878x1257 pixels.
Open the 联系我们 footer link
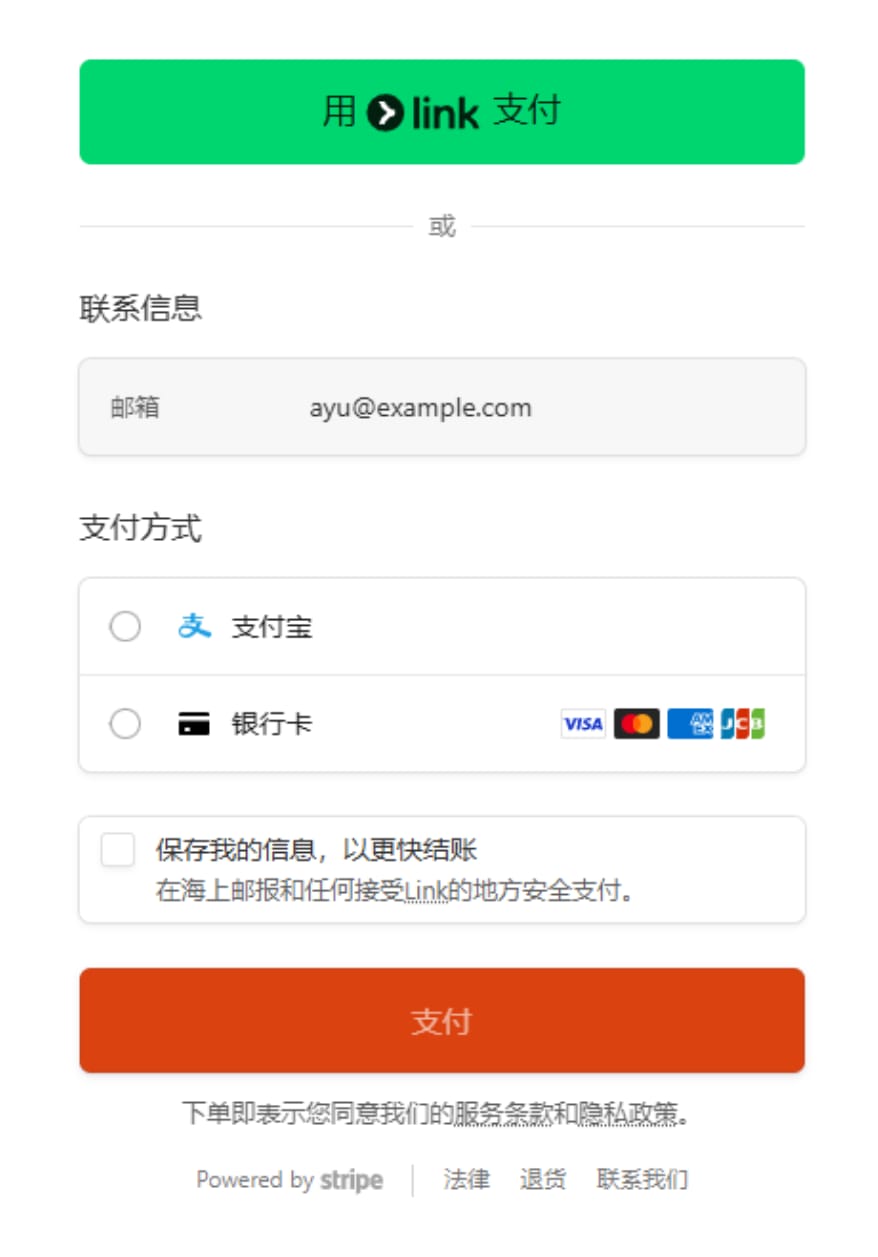tap(642, 1180)
